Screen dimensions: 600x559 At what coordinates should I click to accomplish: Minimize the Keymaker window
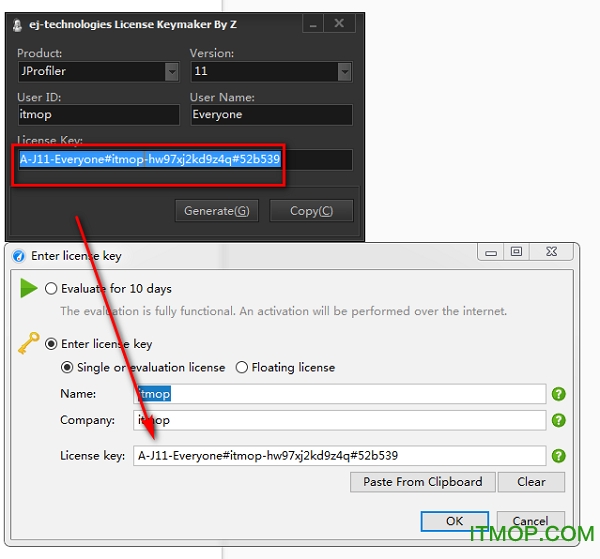coord(313,24)
